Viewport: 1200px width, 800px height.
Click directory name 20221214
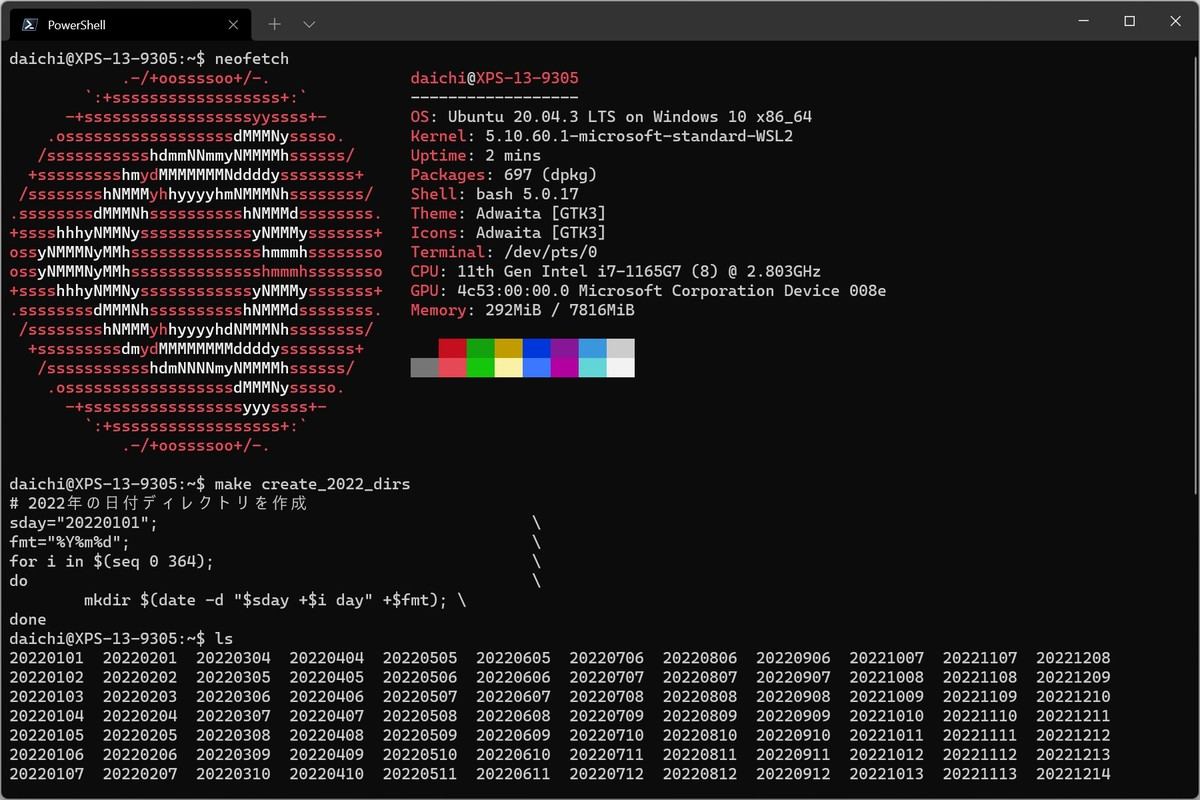tap(1073, 774)
